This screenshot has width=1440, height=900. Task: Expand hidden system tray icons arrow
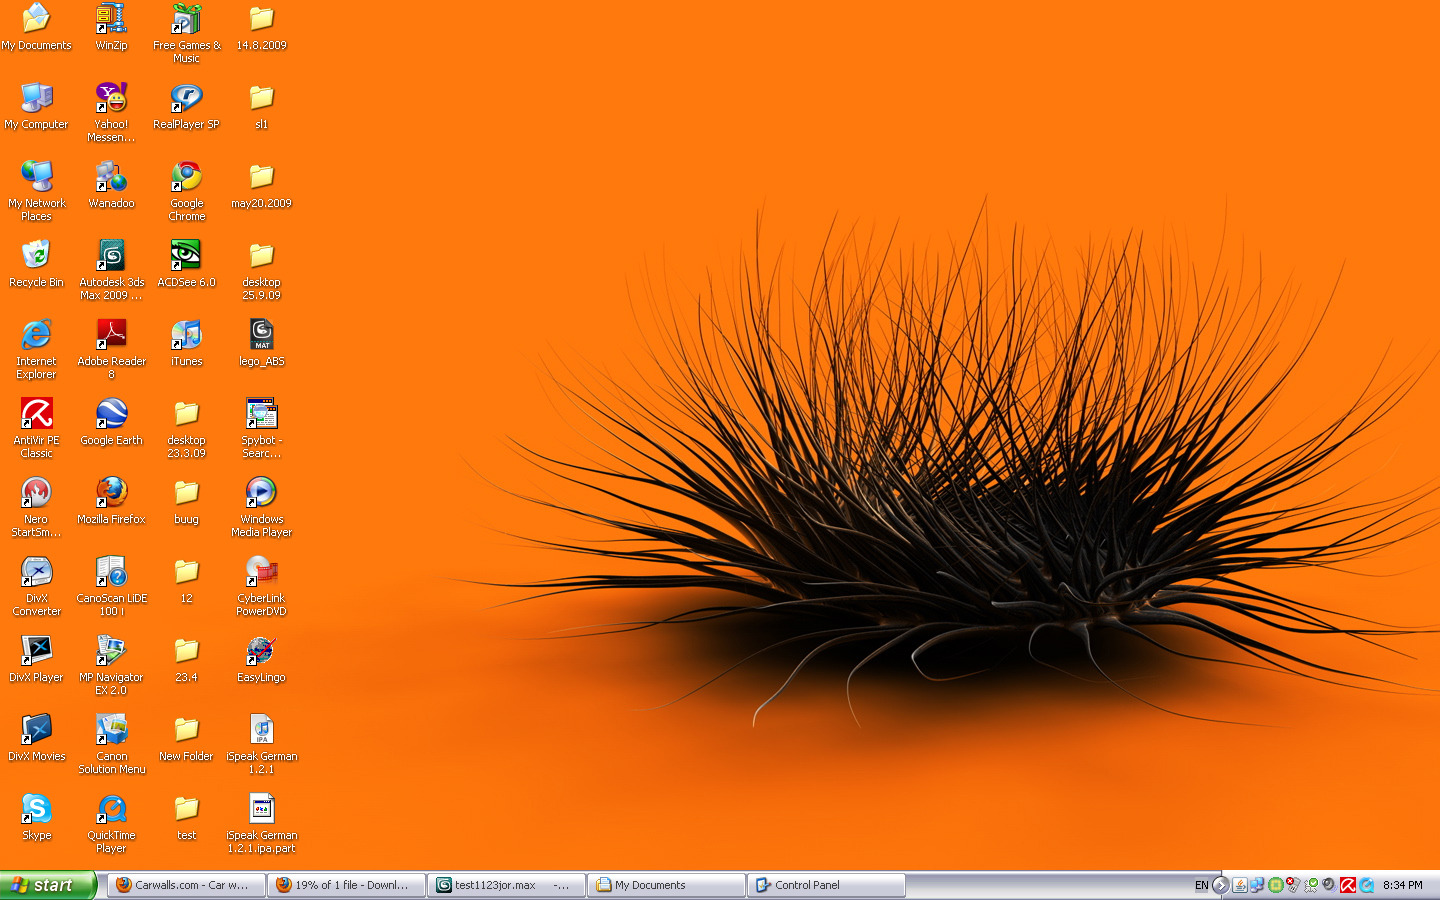pos(1220,885)
